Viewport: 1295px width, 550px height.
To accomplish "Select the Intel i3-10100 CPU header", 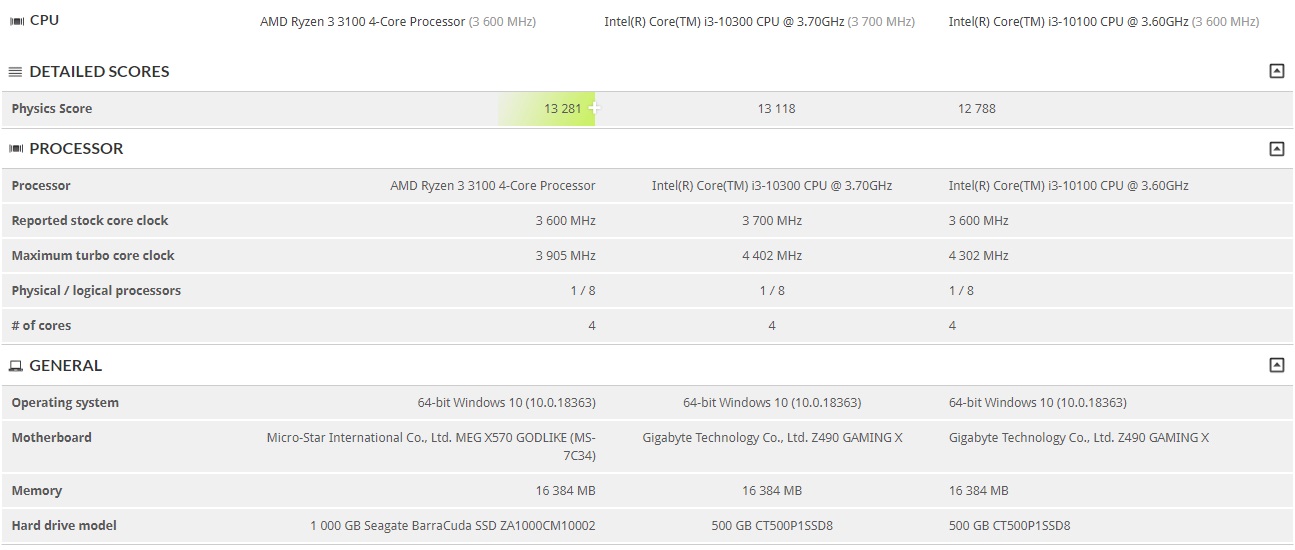I will tap(1103, 22).
